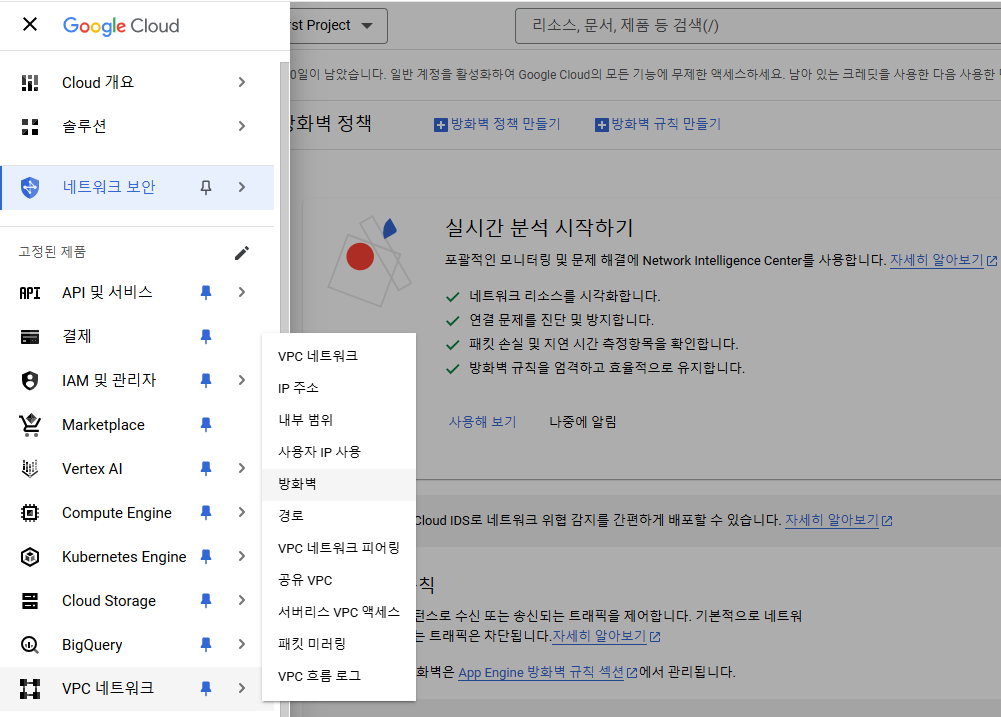Click the Vertex AI icon
This screenshot has height=717, width=1001.
pos(30,469)
